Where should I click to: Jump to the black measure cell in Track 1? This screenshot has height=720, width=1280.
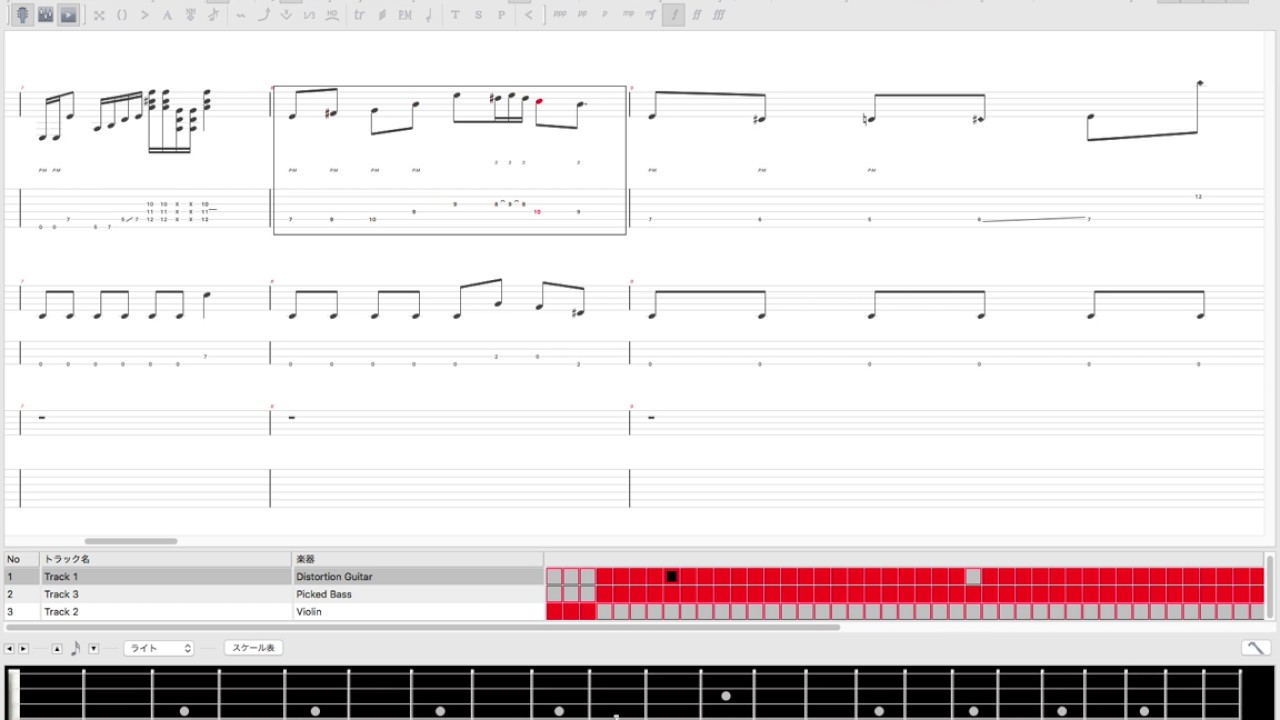pos(672,577)
